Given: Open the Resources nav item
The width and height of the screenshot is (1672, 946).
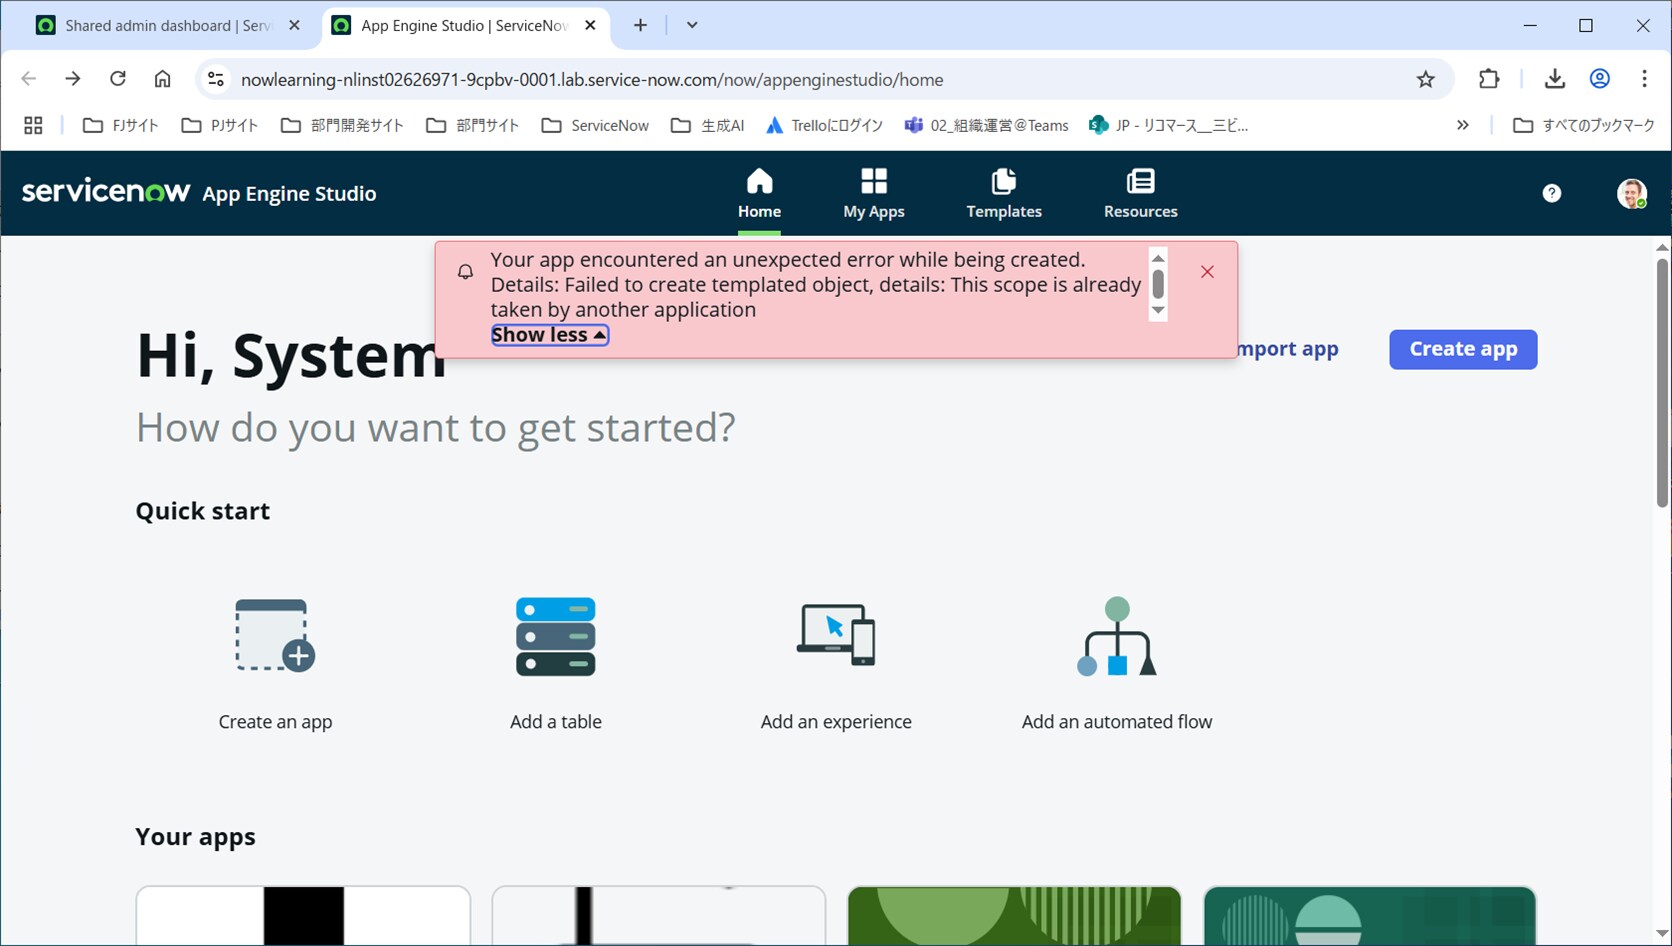Looking at the screenshot, I should coord(1140,194).
